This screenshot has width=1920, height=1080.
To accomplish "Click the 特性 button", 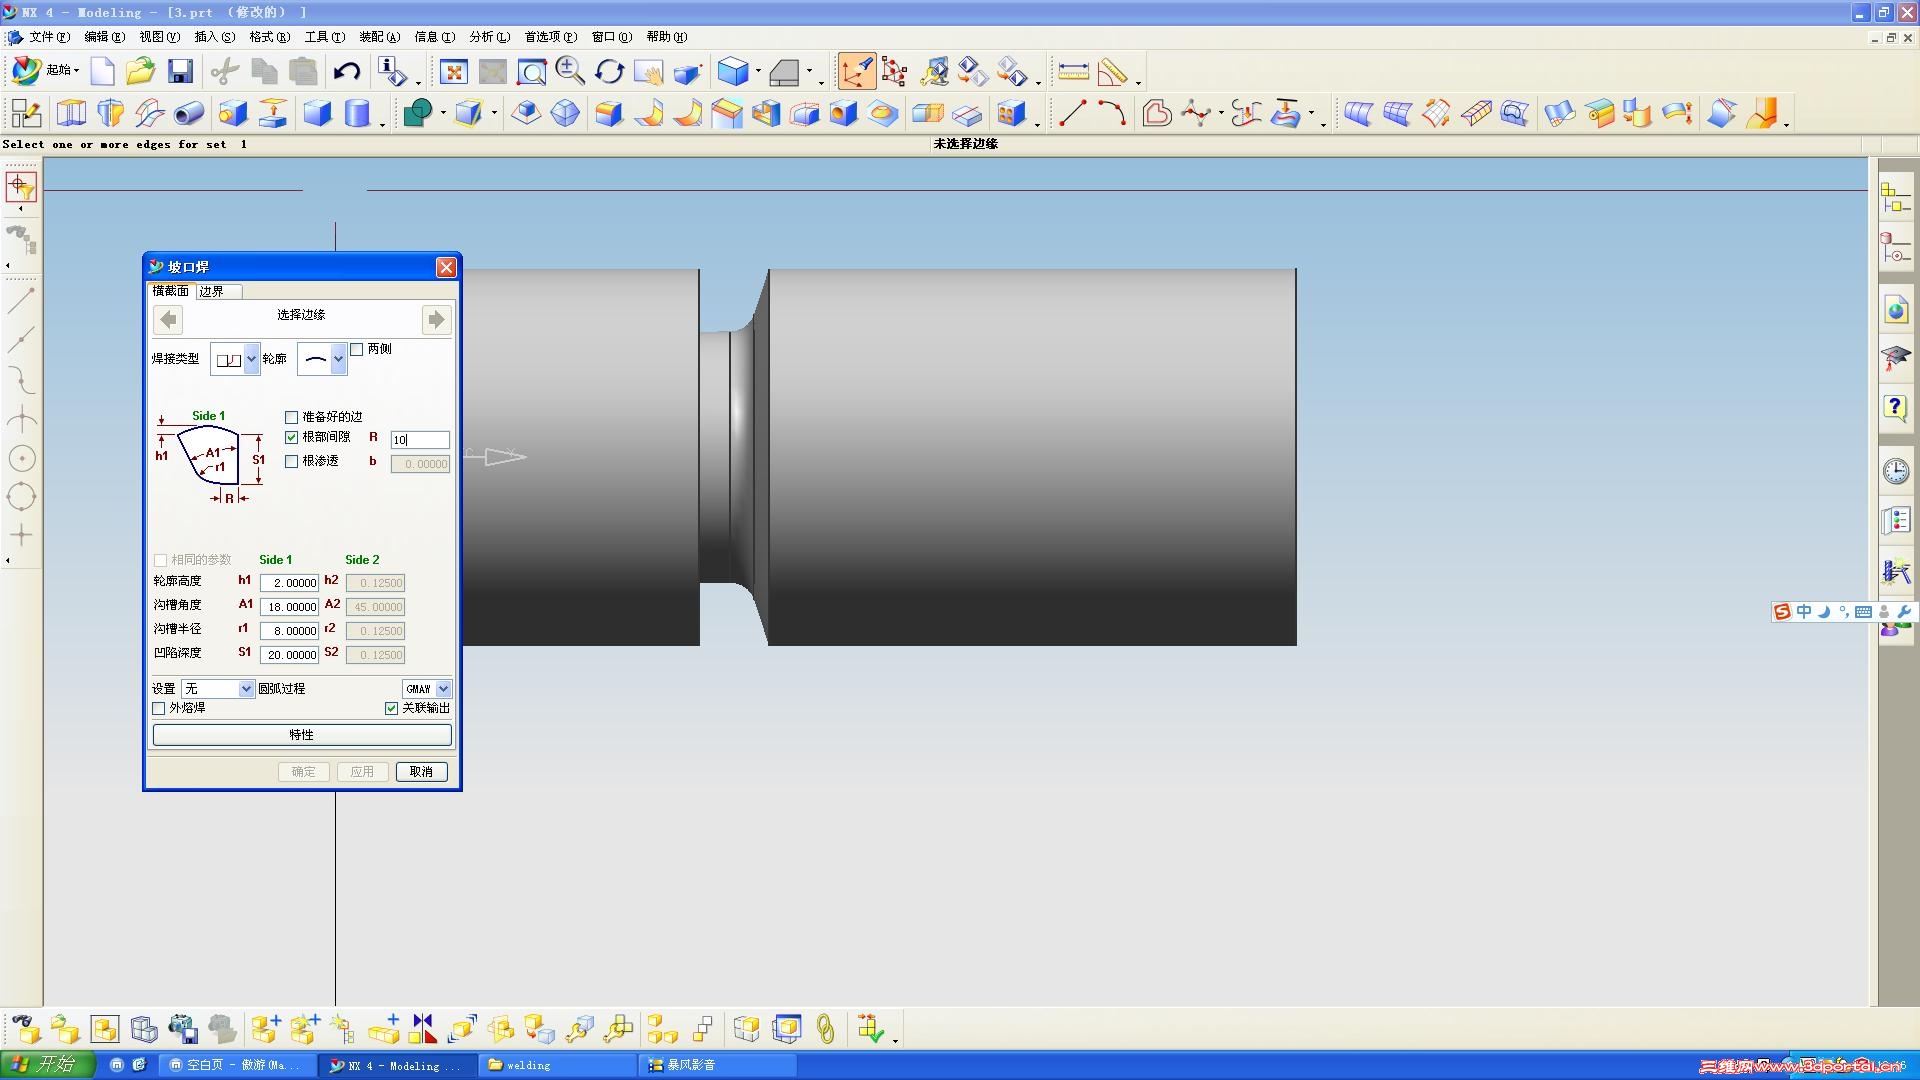I will click(302, 735).
